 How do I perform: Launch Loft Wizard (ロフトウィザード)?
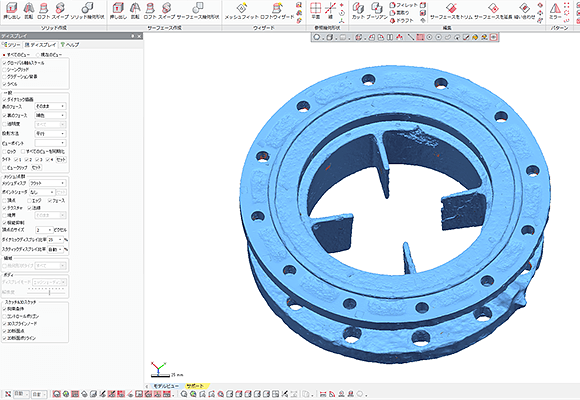(277, 11)
